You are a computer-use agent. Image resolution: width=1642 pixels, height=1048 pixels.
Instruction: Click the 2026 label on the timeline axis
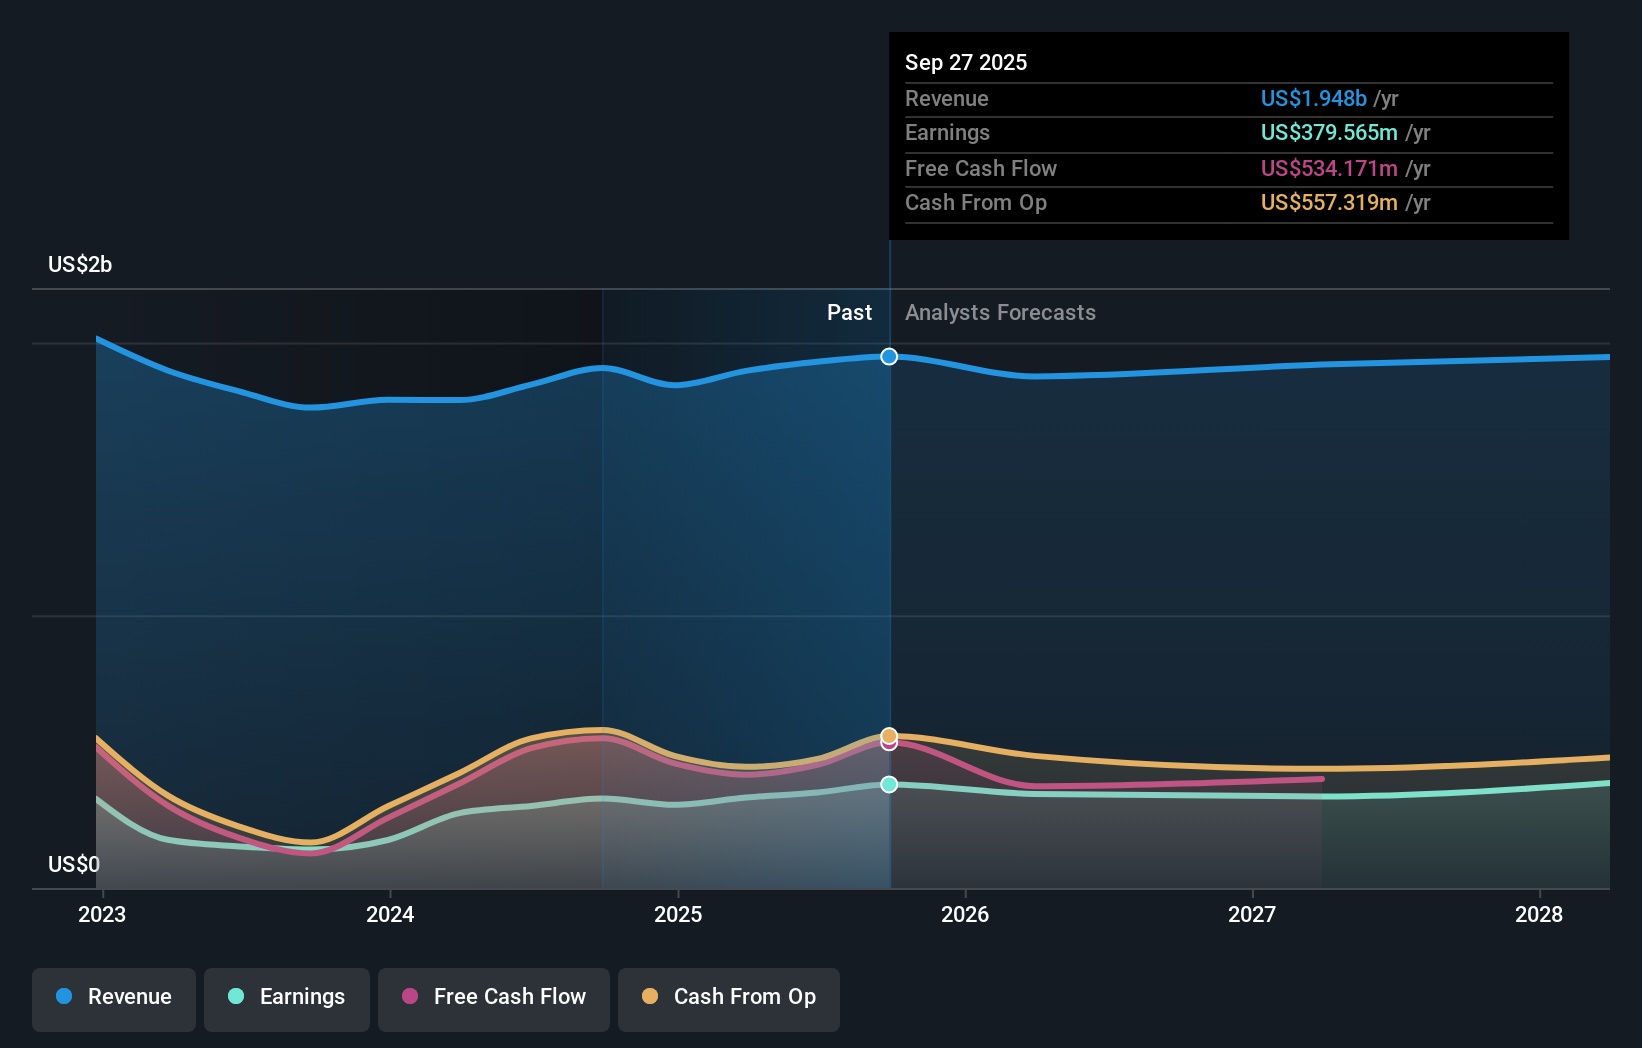[965, 913]
